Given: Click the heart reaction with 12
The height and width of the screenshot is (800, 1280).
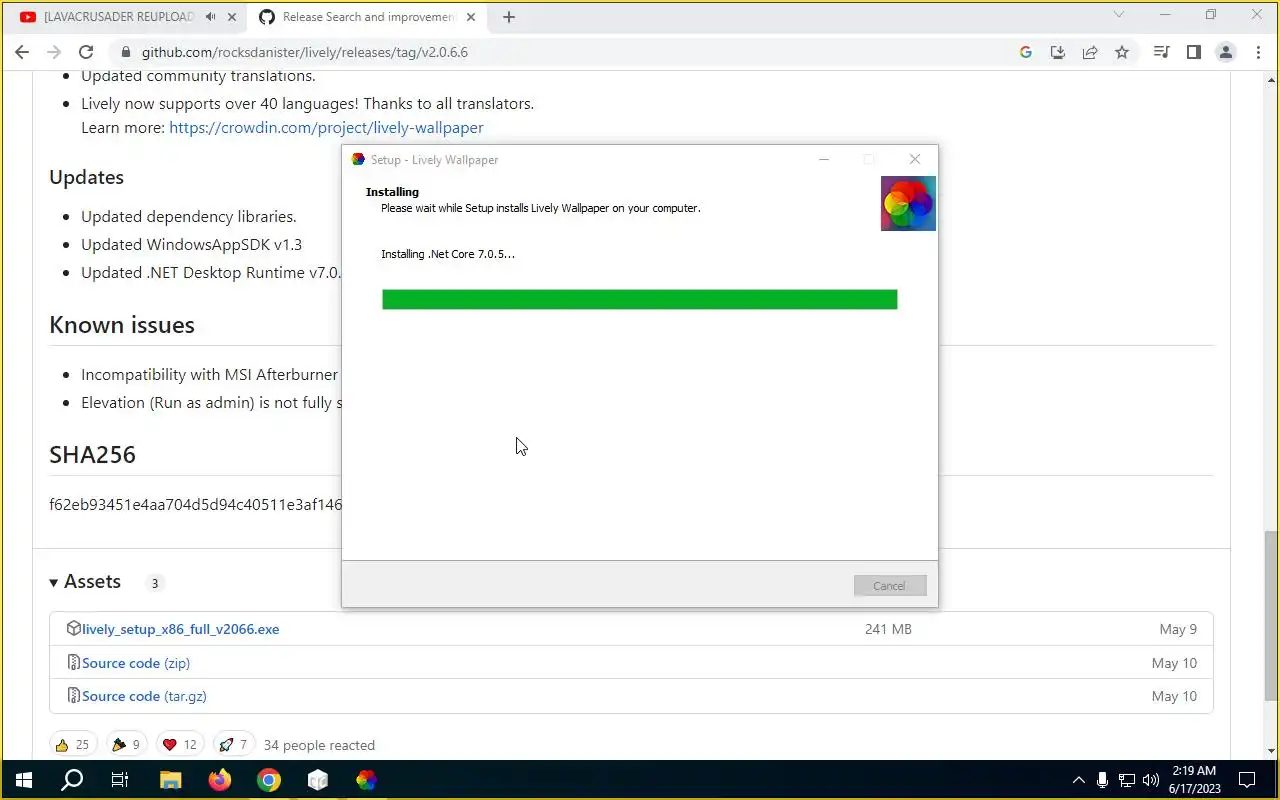Looking at the screenshot, I should 180,745.
